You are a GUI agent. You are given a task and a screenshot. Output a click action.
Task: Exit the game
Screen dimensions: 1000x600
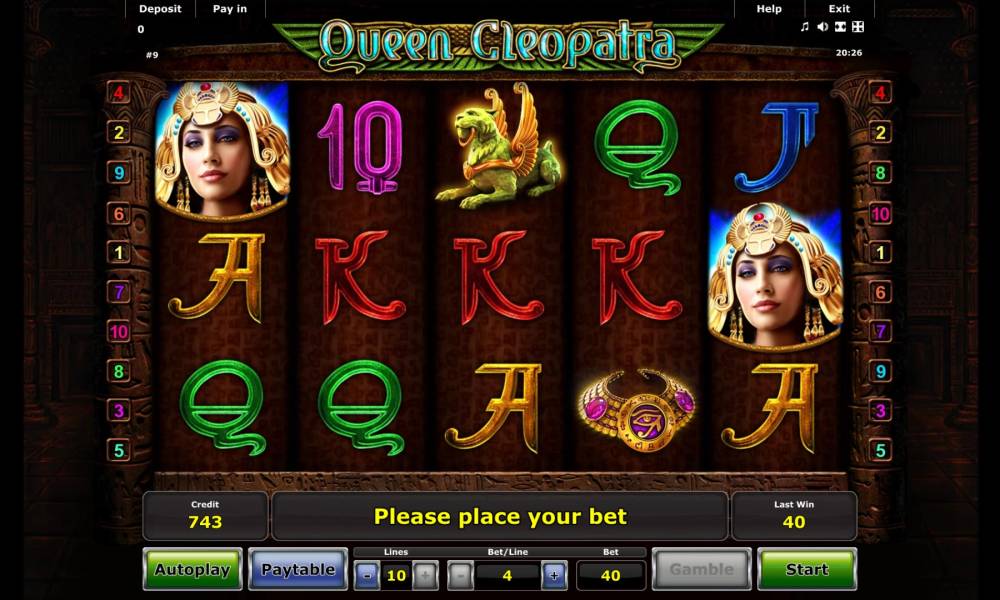(x=839, y=9)
